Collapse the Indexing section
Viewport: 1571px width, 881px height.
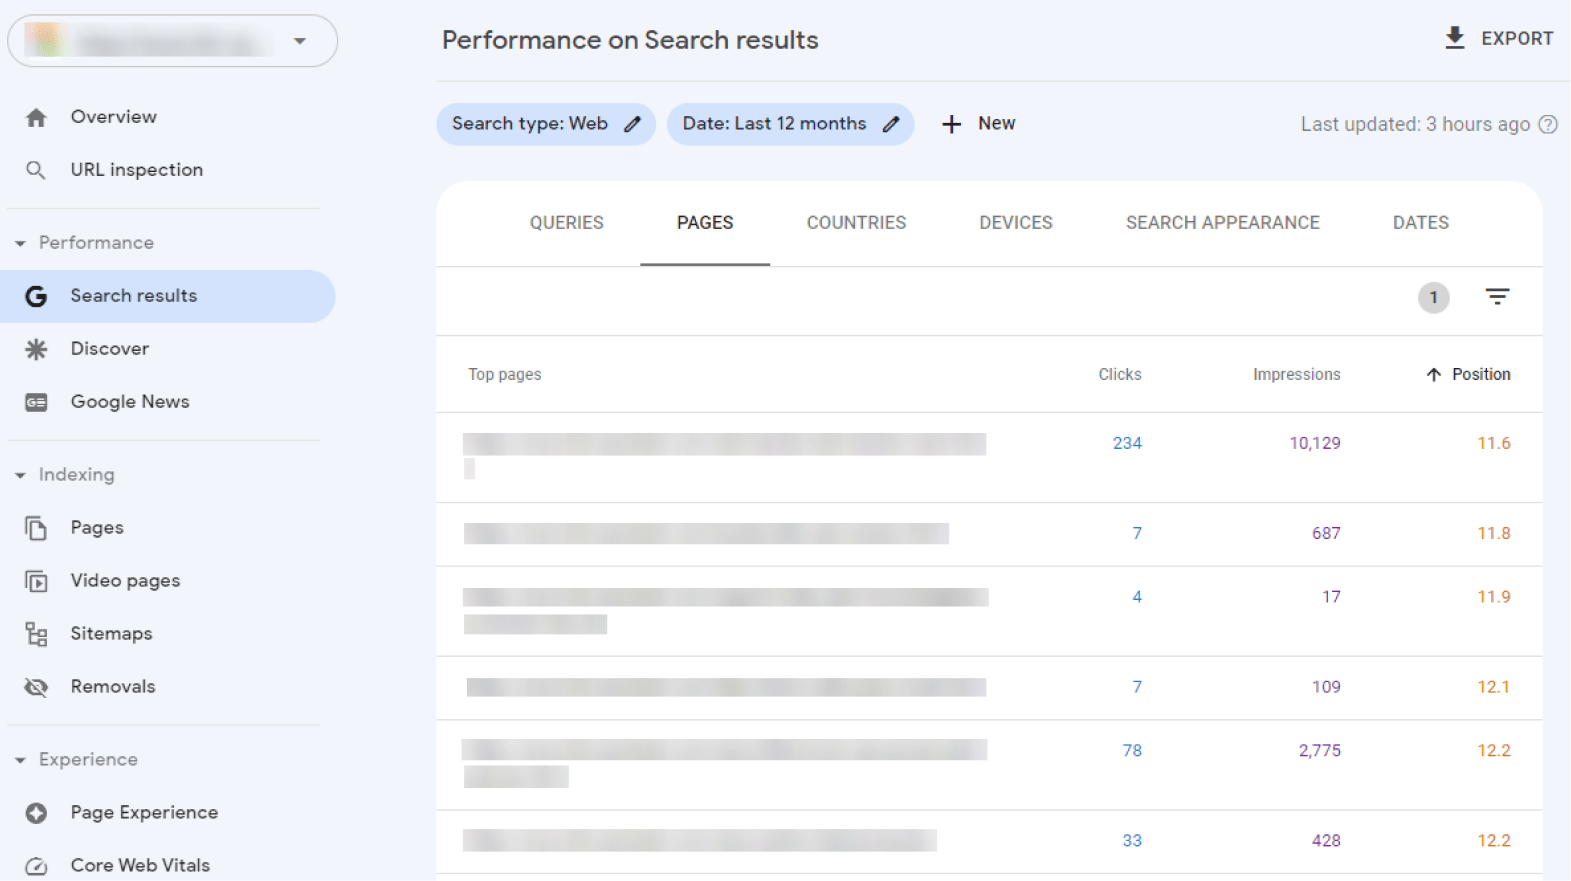tap(20, 475)
